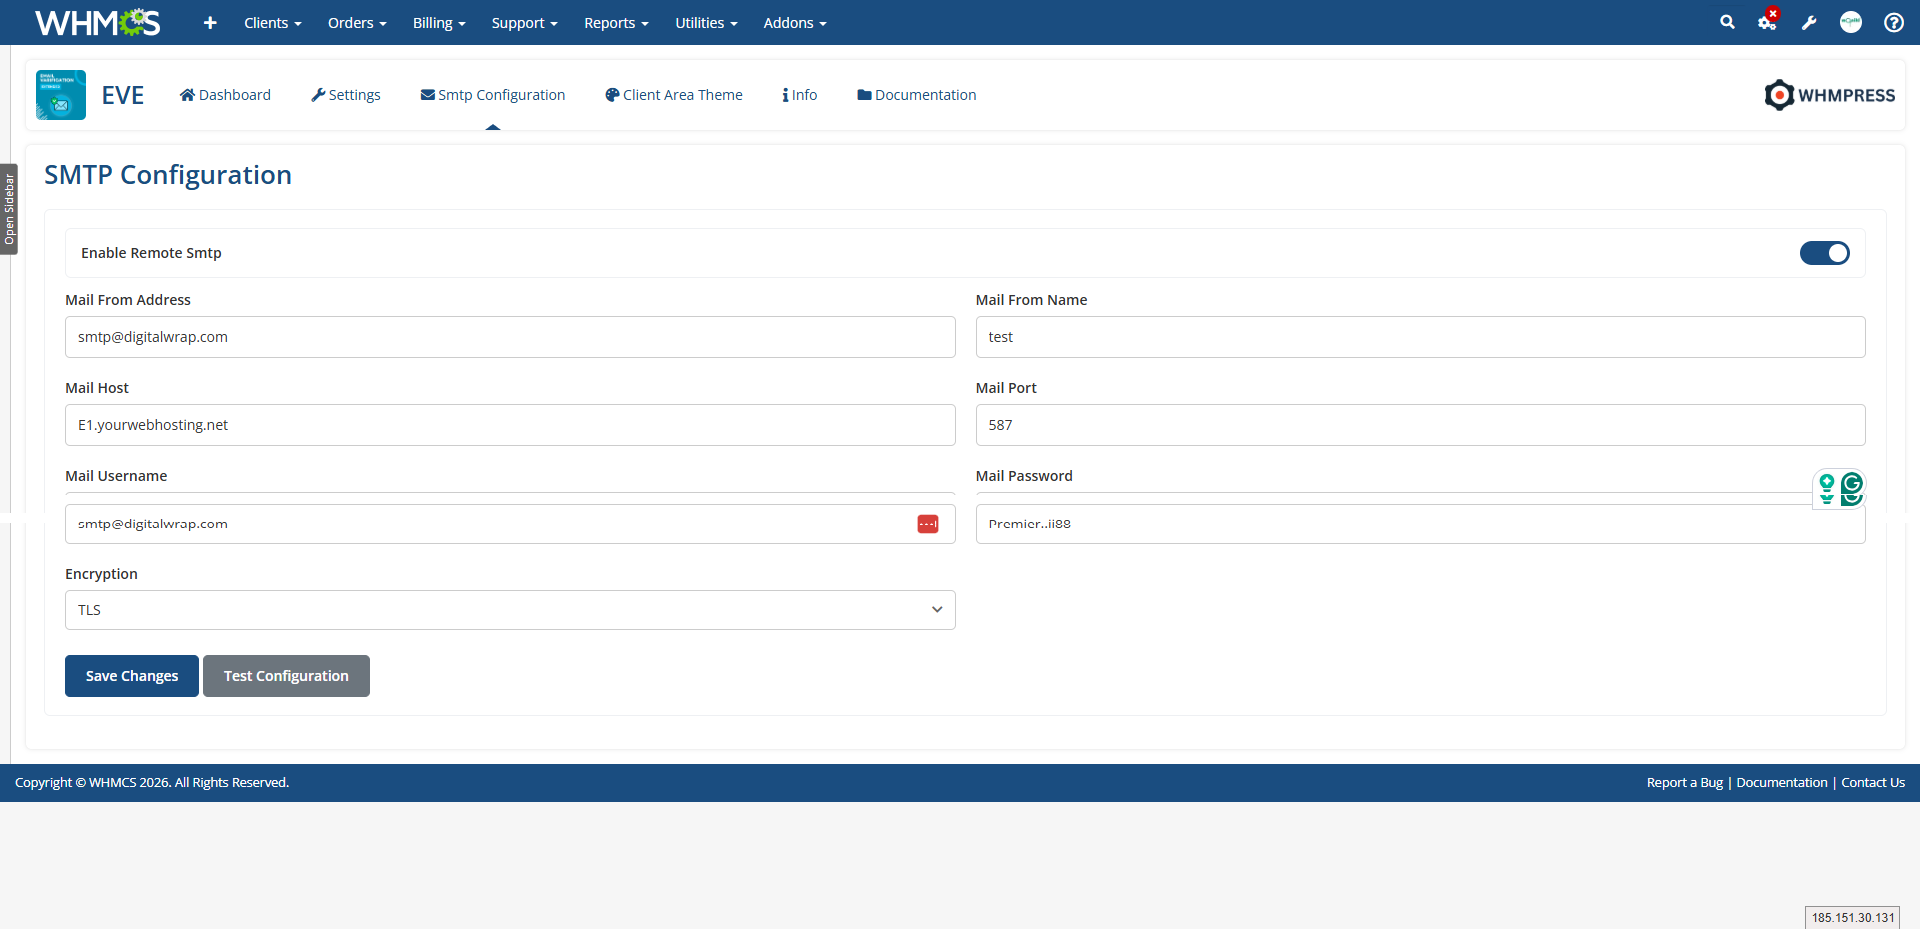
Task: Click the EVE module title text
Action: click(x=123, y=95)
